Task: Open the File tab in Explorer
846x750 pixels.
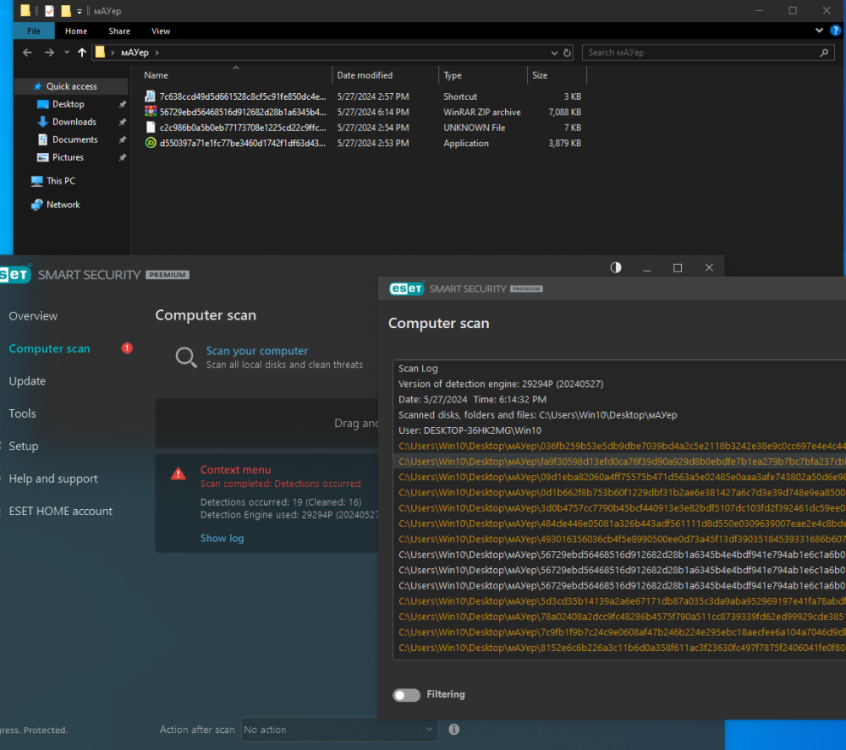Action: pyautogui.click(x=33, y=31)
